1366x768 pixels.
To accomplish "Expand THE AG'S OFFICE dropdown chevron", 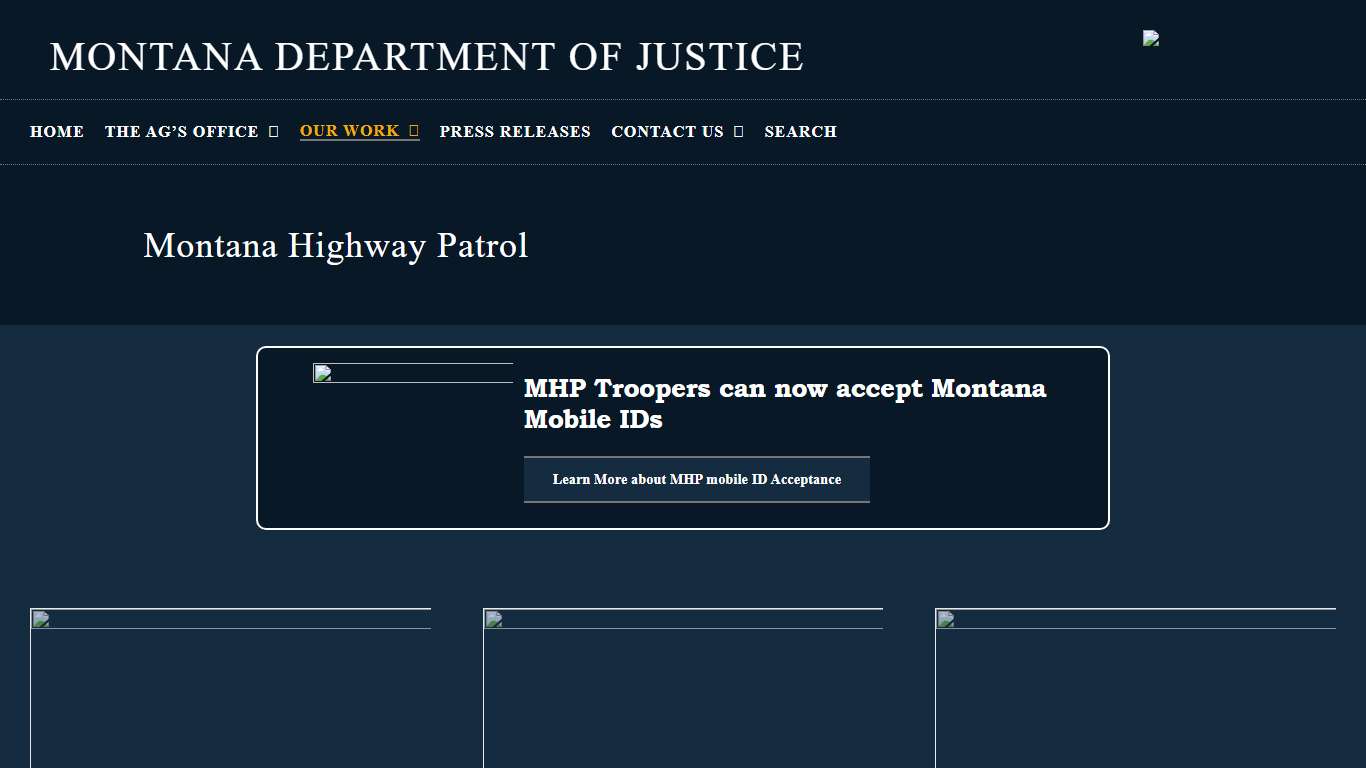I will pyautogui.click(x=273, y=131).
